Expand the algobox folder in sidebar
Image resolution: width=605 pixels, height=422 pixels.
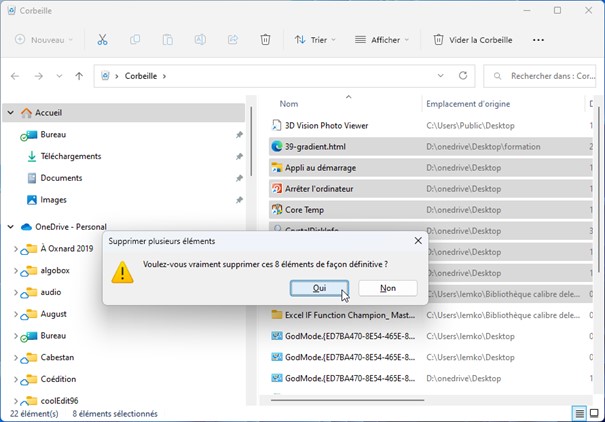16,270
